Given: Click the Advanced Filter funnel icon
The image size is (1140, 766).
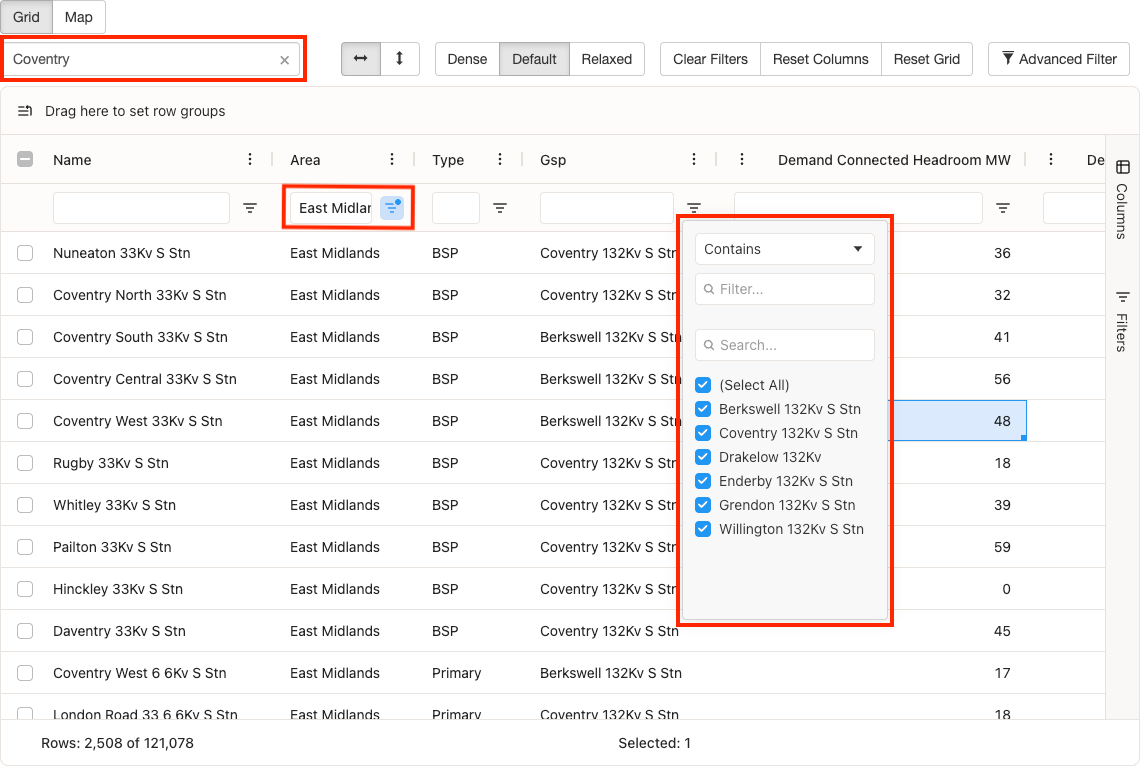Looking at the screenshot, I should [1009, 59].
